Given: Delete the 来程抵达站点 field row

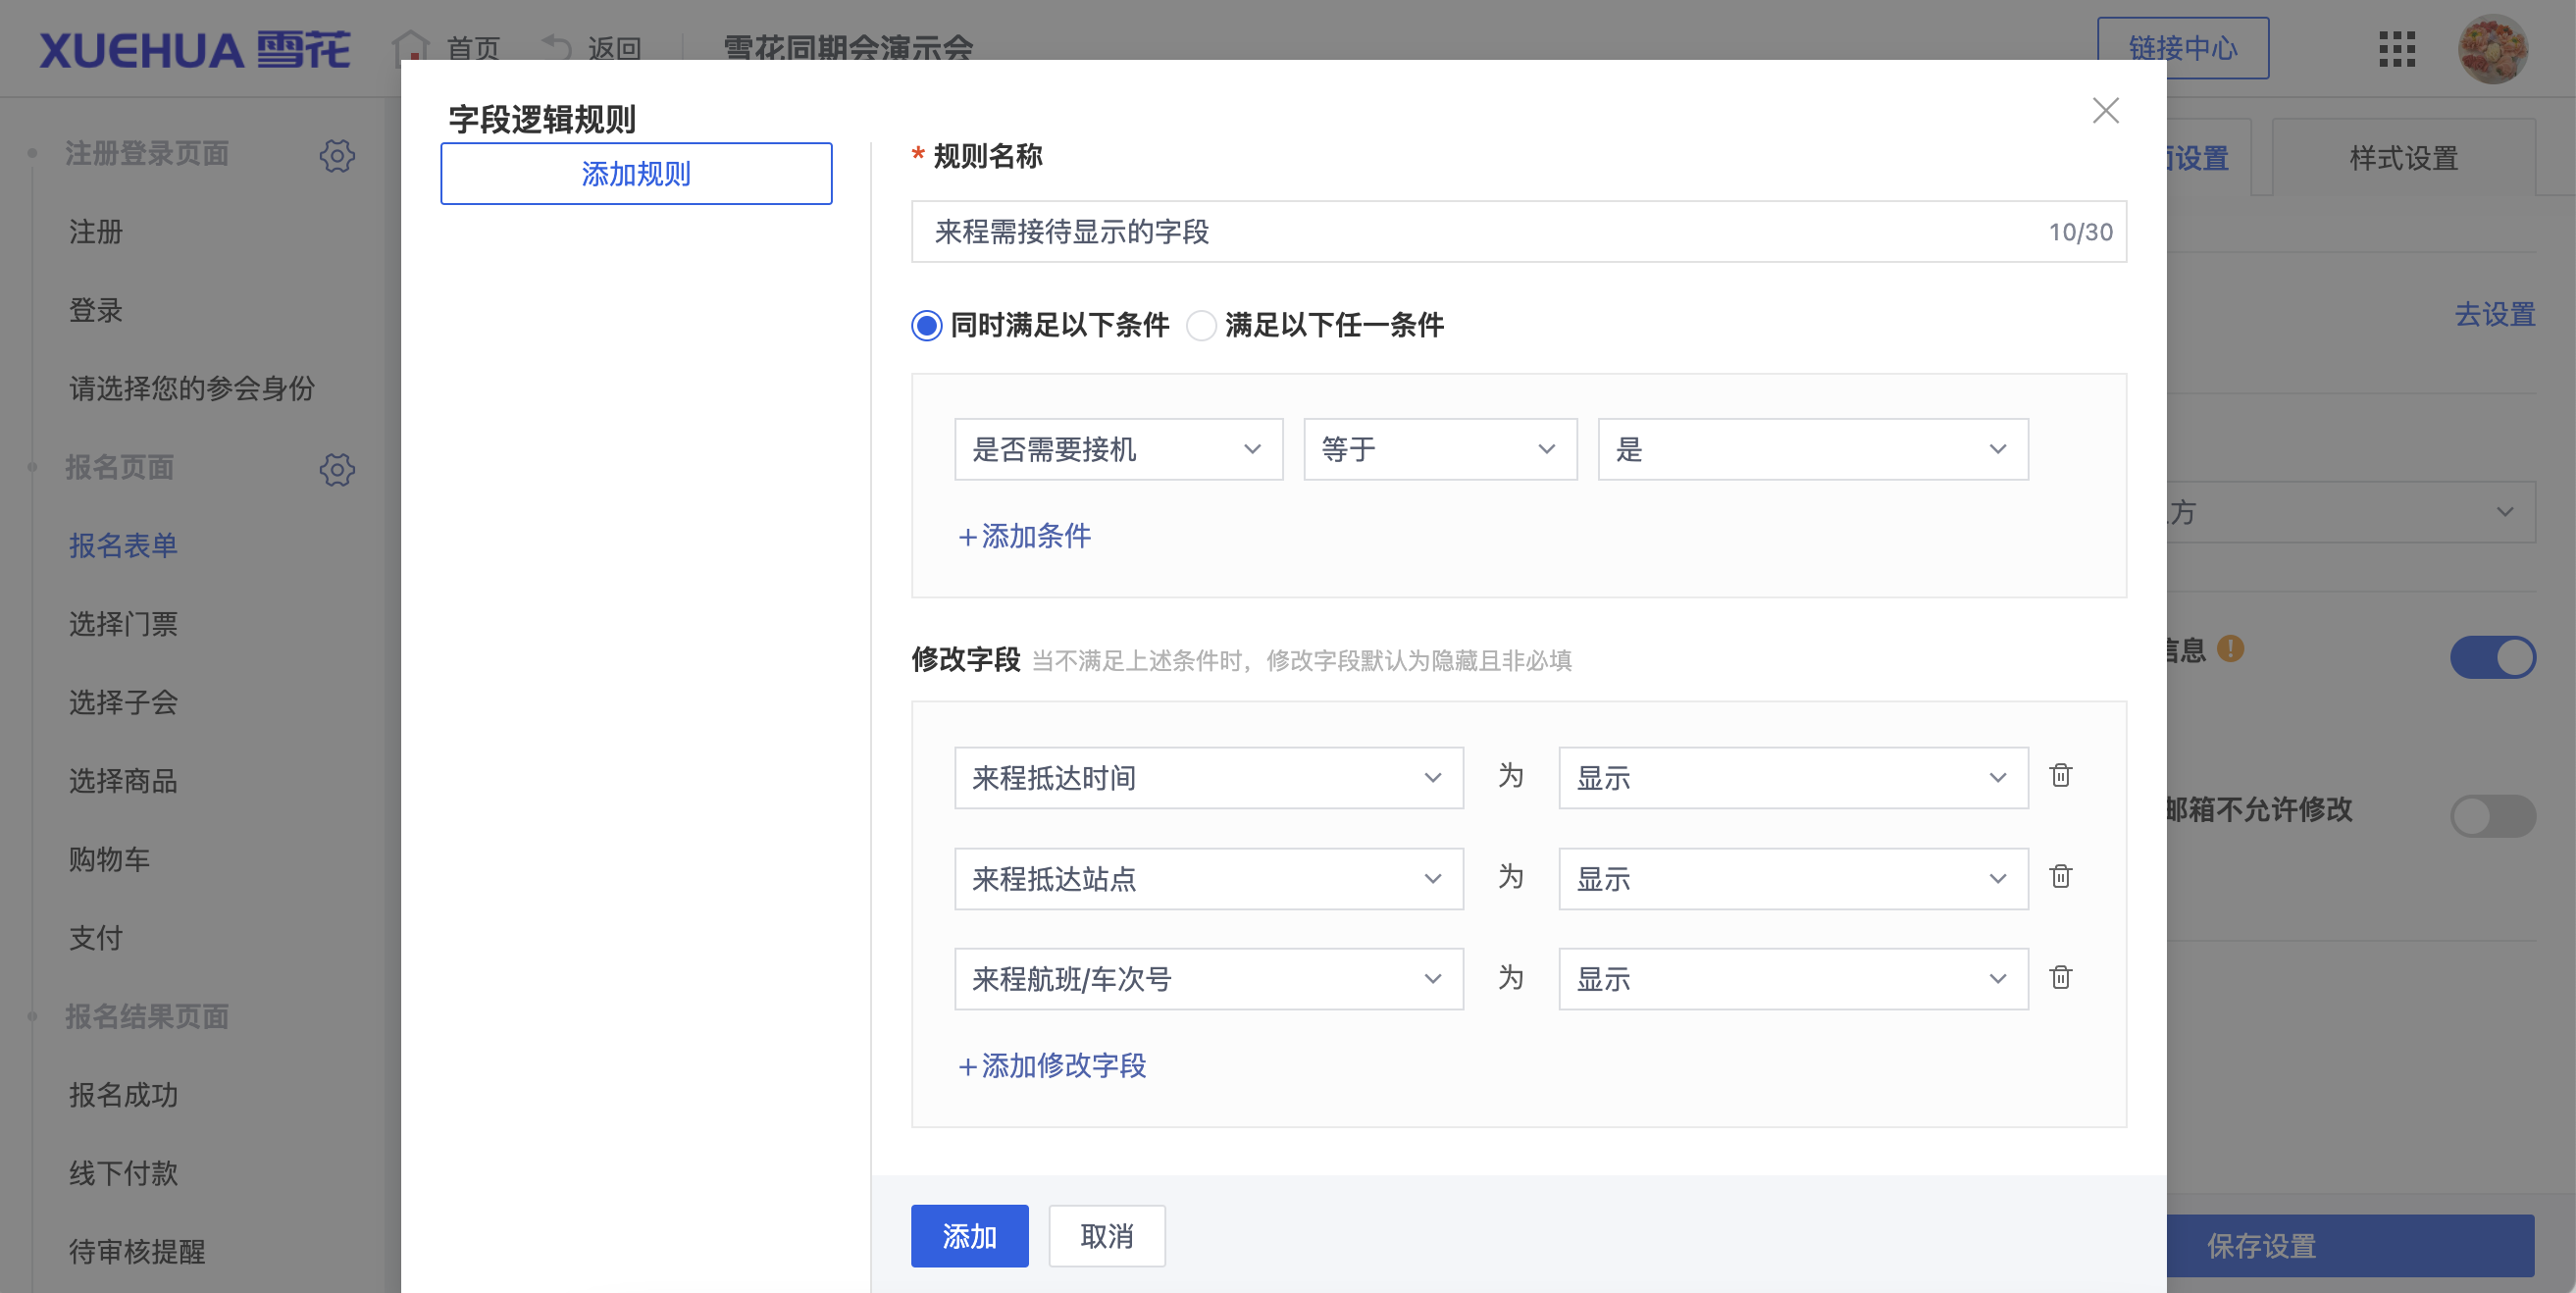Looking at the screenshot, I should click(x=2060, y=876).
